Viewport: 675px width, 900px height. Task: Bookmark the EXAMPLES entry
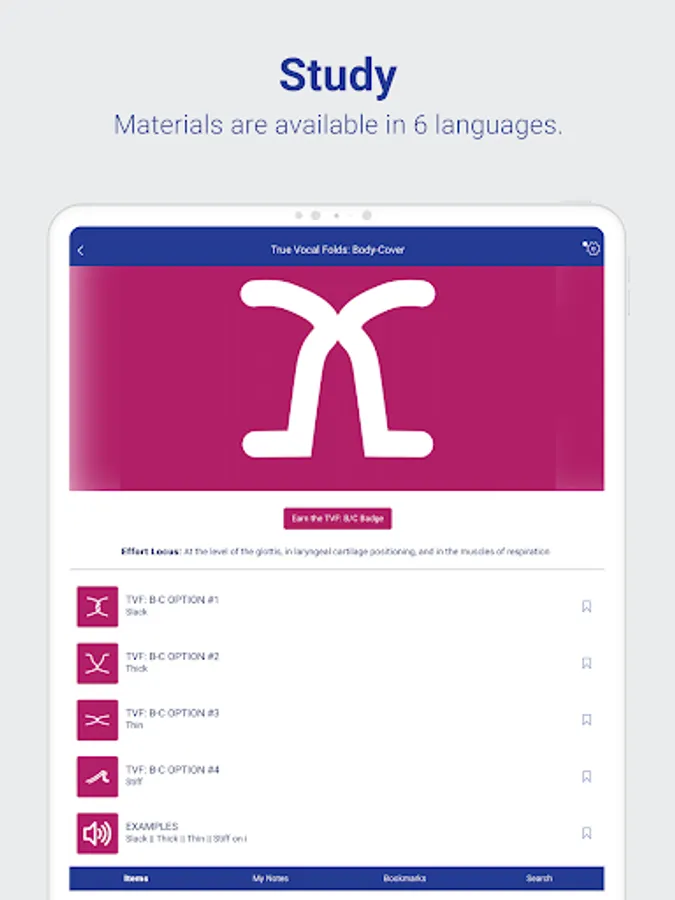585,831
